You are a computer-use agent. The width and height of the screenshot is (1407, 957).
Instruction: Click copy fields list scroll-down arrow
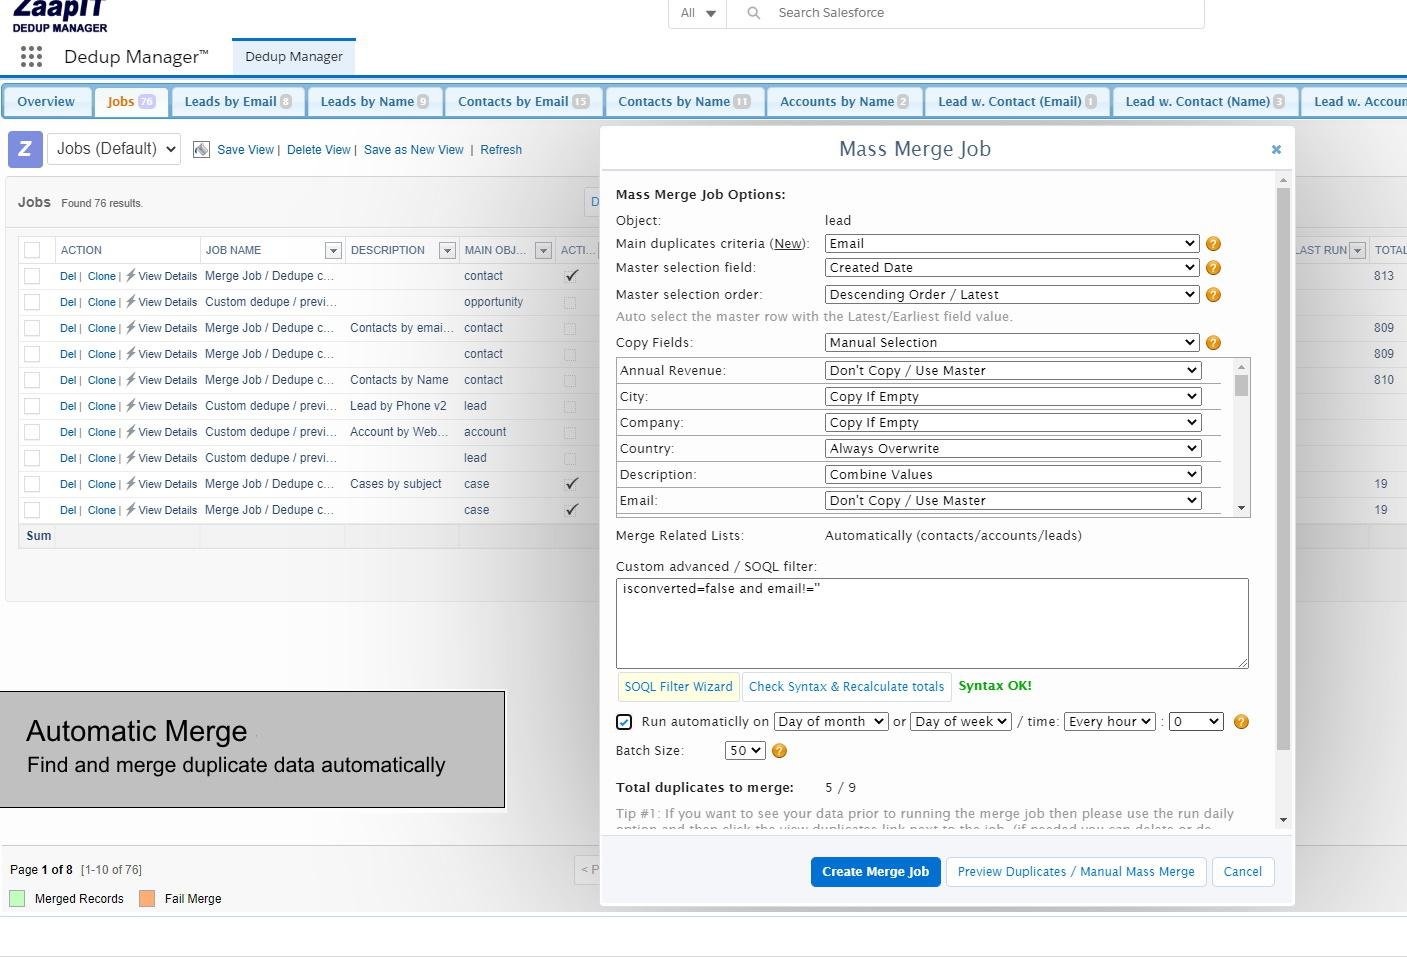(1241, 508)
